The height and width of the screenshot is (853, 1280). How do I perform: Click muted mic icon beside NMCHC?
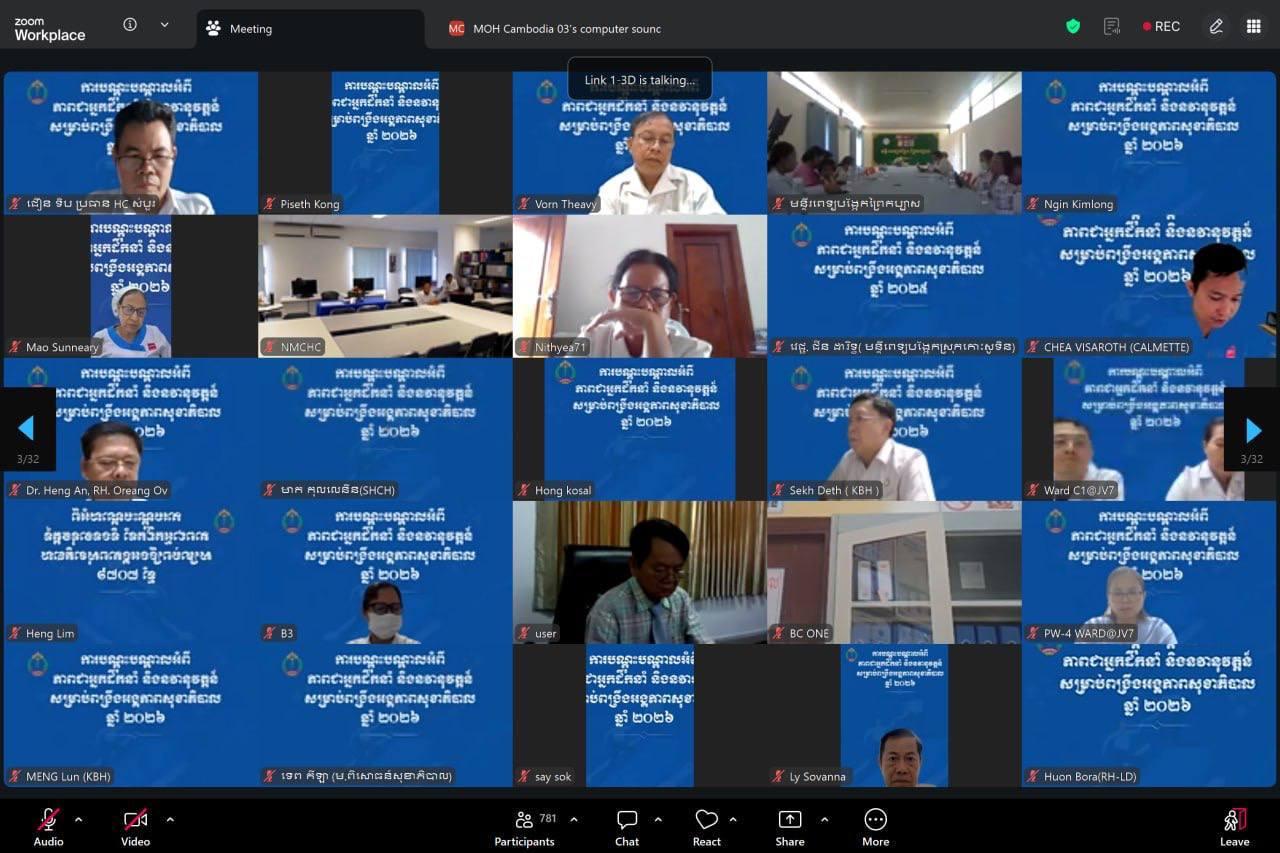tap(269, 347)
